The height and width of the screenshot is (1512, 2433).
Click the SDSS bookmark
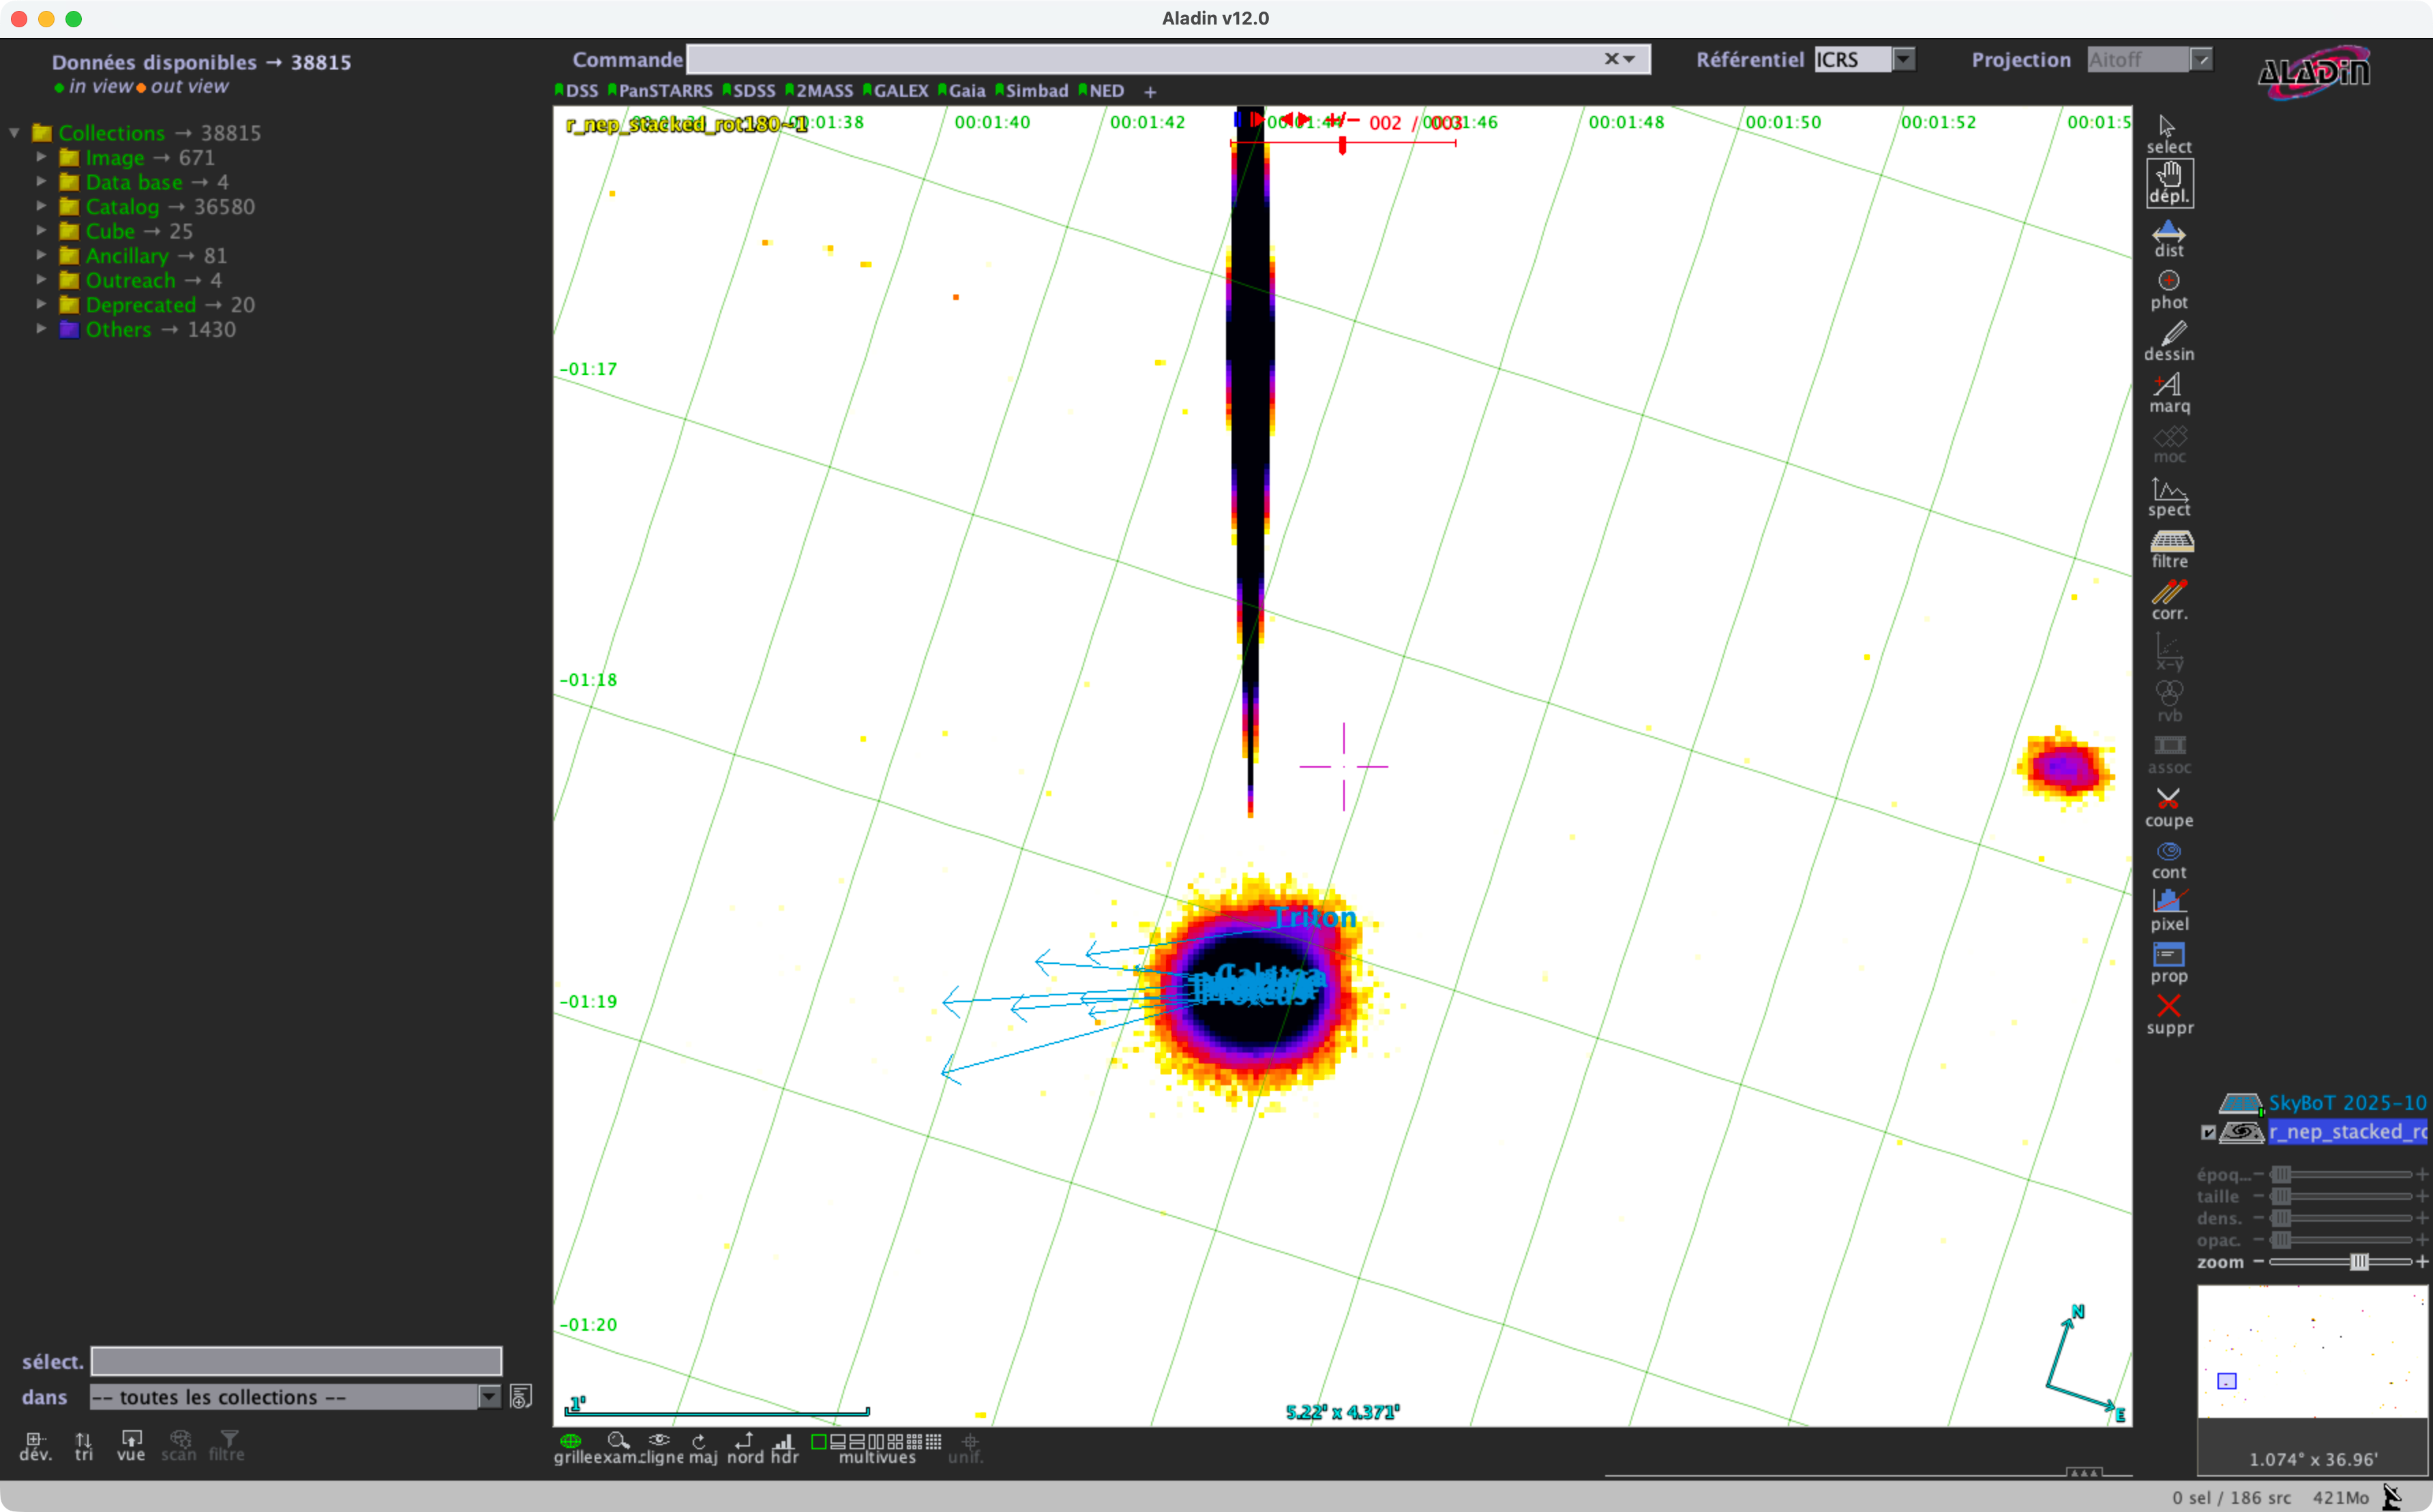point(749,91)
